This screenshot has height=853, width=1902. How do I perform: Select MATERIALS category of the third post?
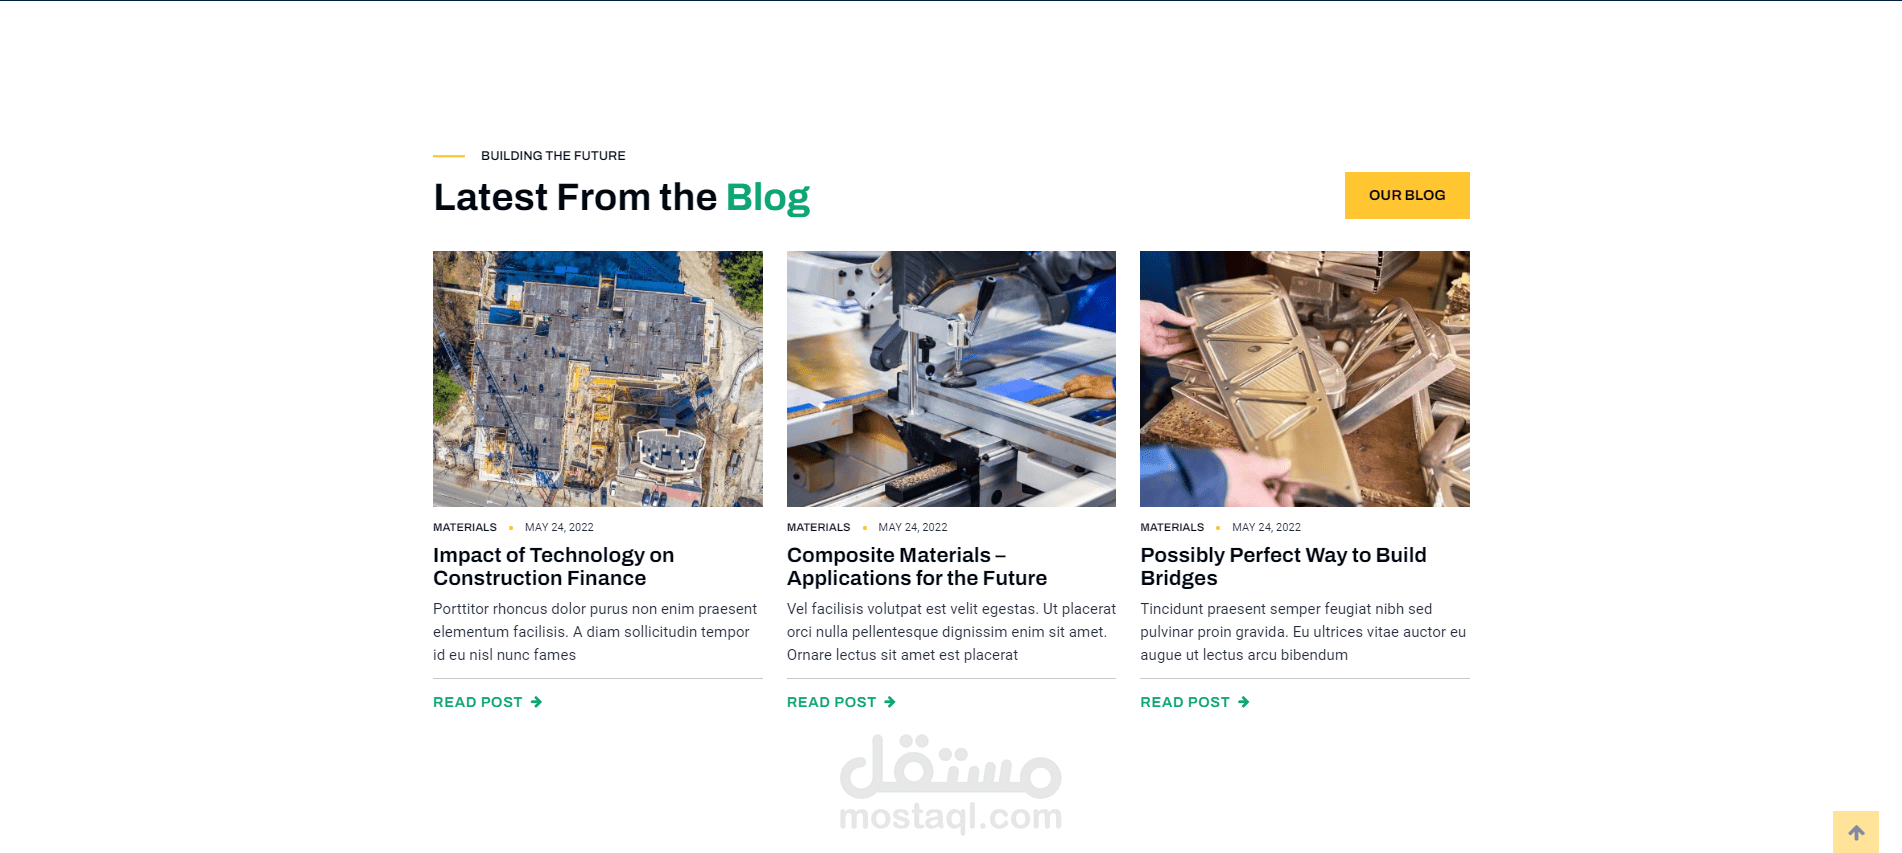[1172, 527]
